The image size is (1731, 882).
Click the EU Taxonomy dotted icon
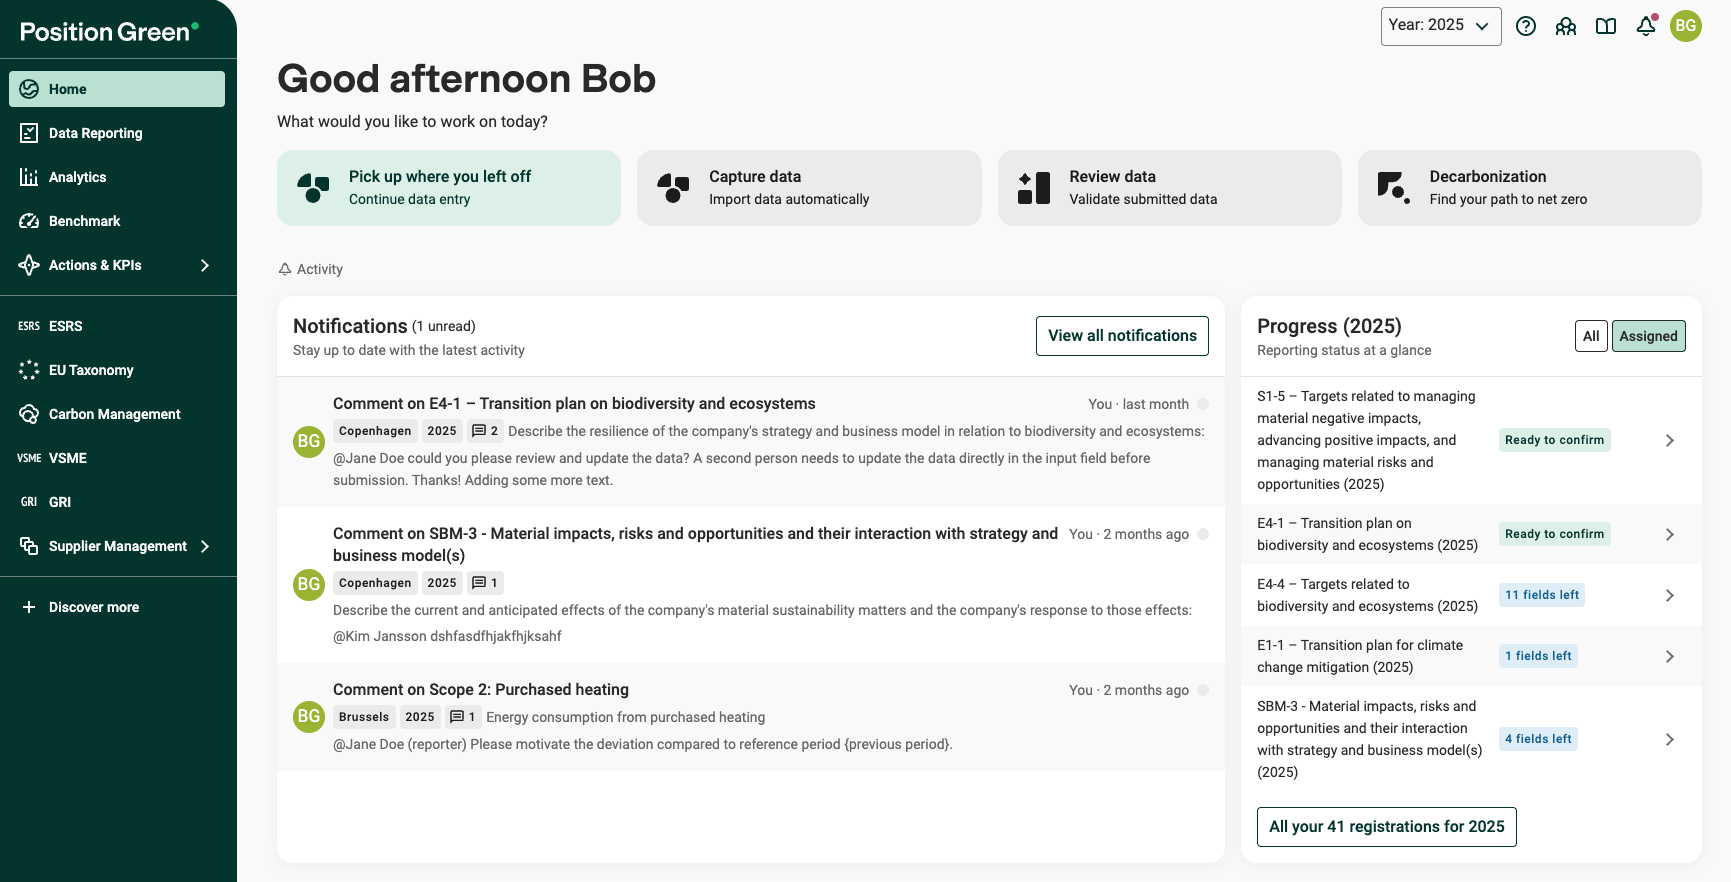[29, 370]
